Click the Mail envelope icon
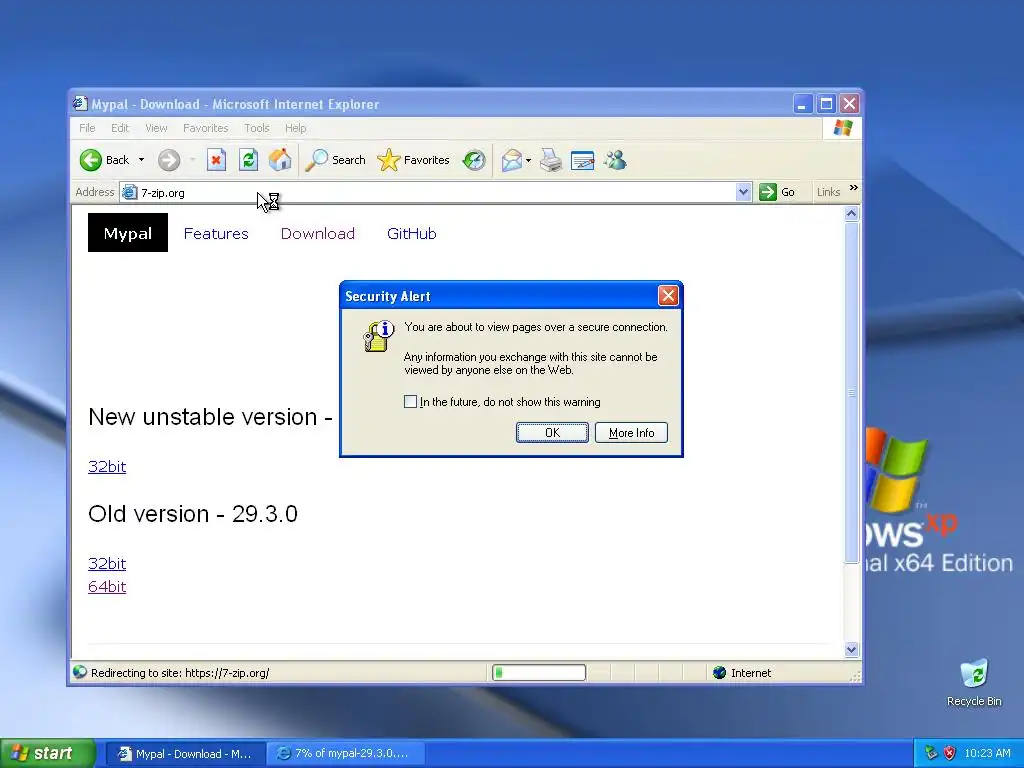The image size is (1024, 768). point(511,160)
